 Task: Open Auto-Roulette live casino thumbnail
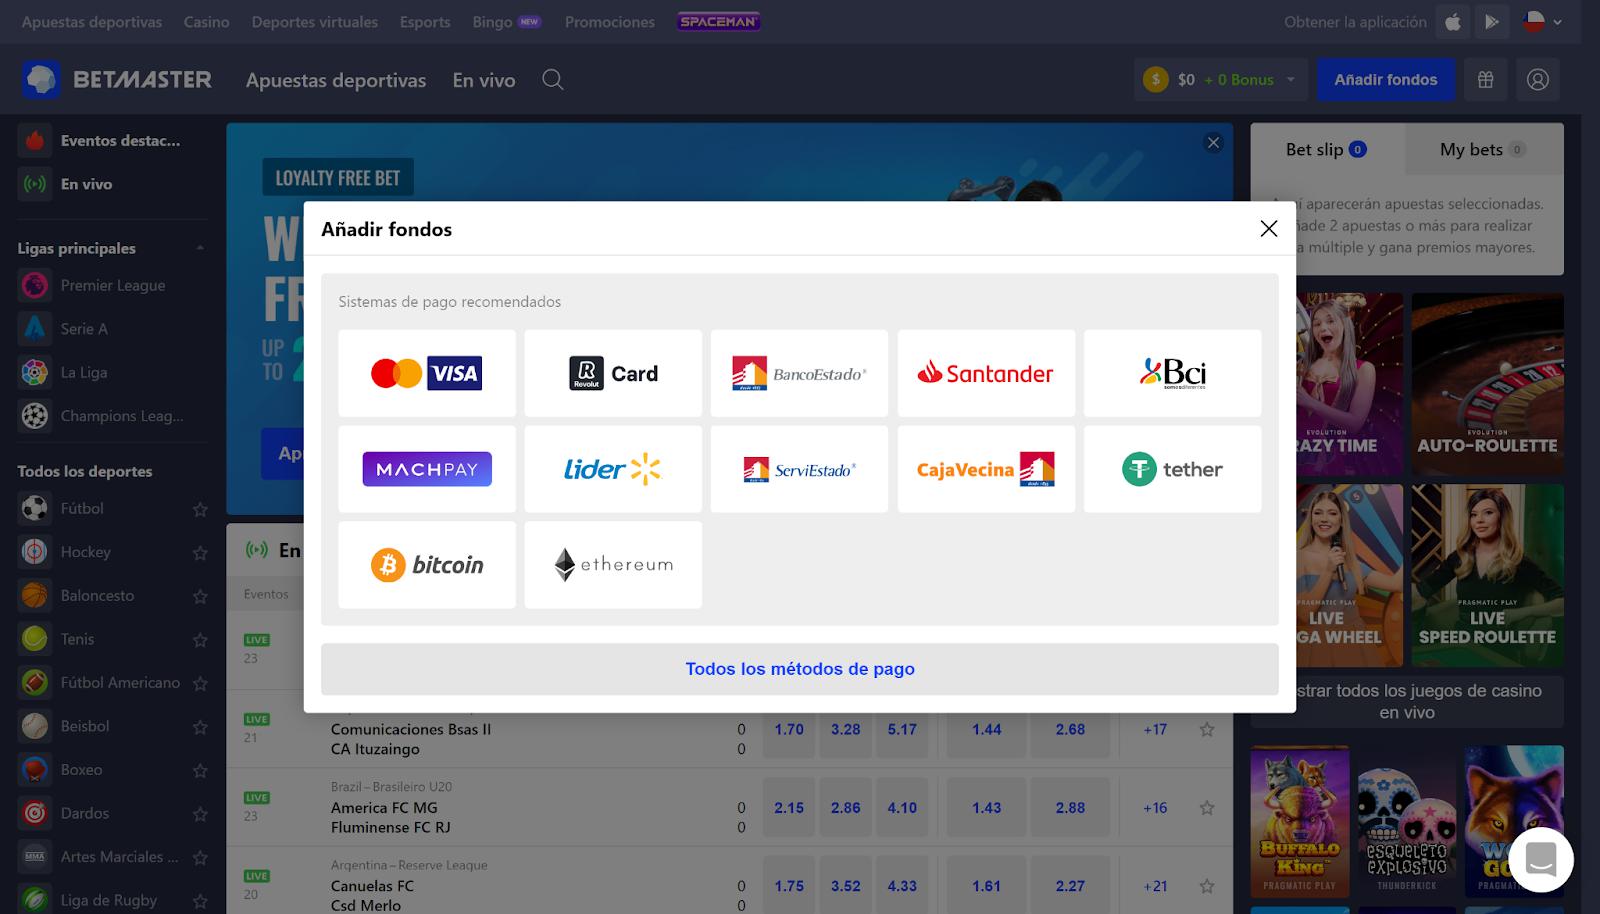[1487, 384]
